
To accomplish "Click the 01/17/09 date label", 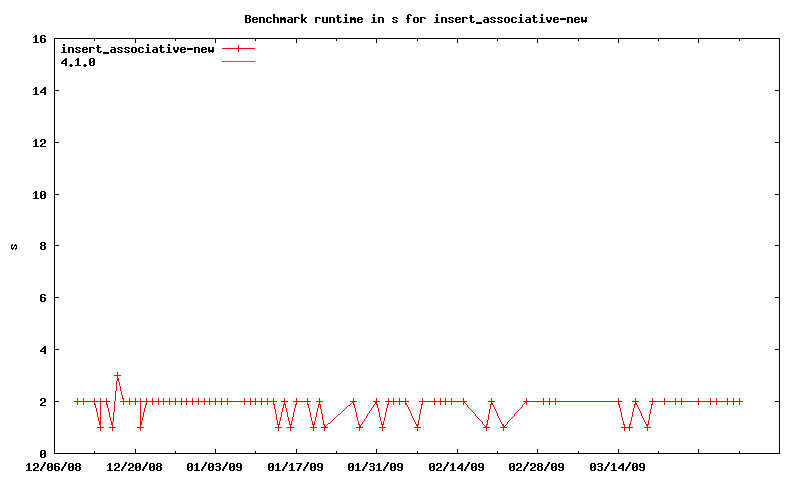I will pos(296,466).
